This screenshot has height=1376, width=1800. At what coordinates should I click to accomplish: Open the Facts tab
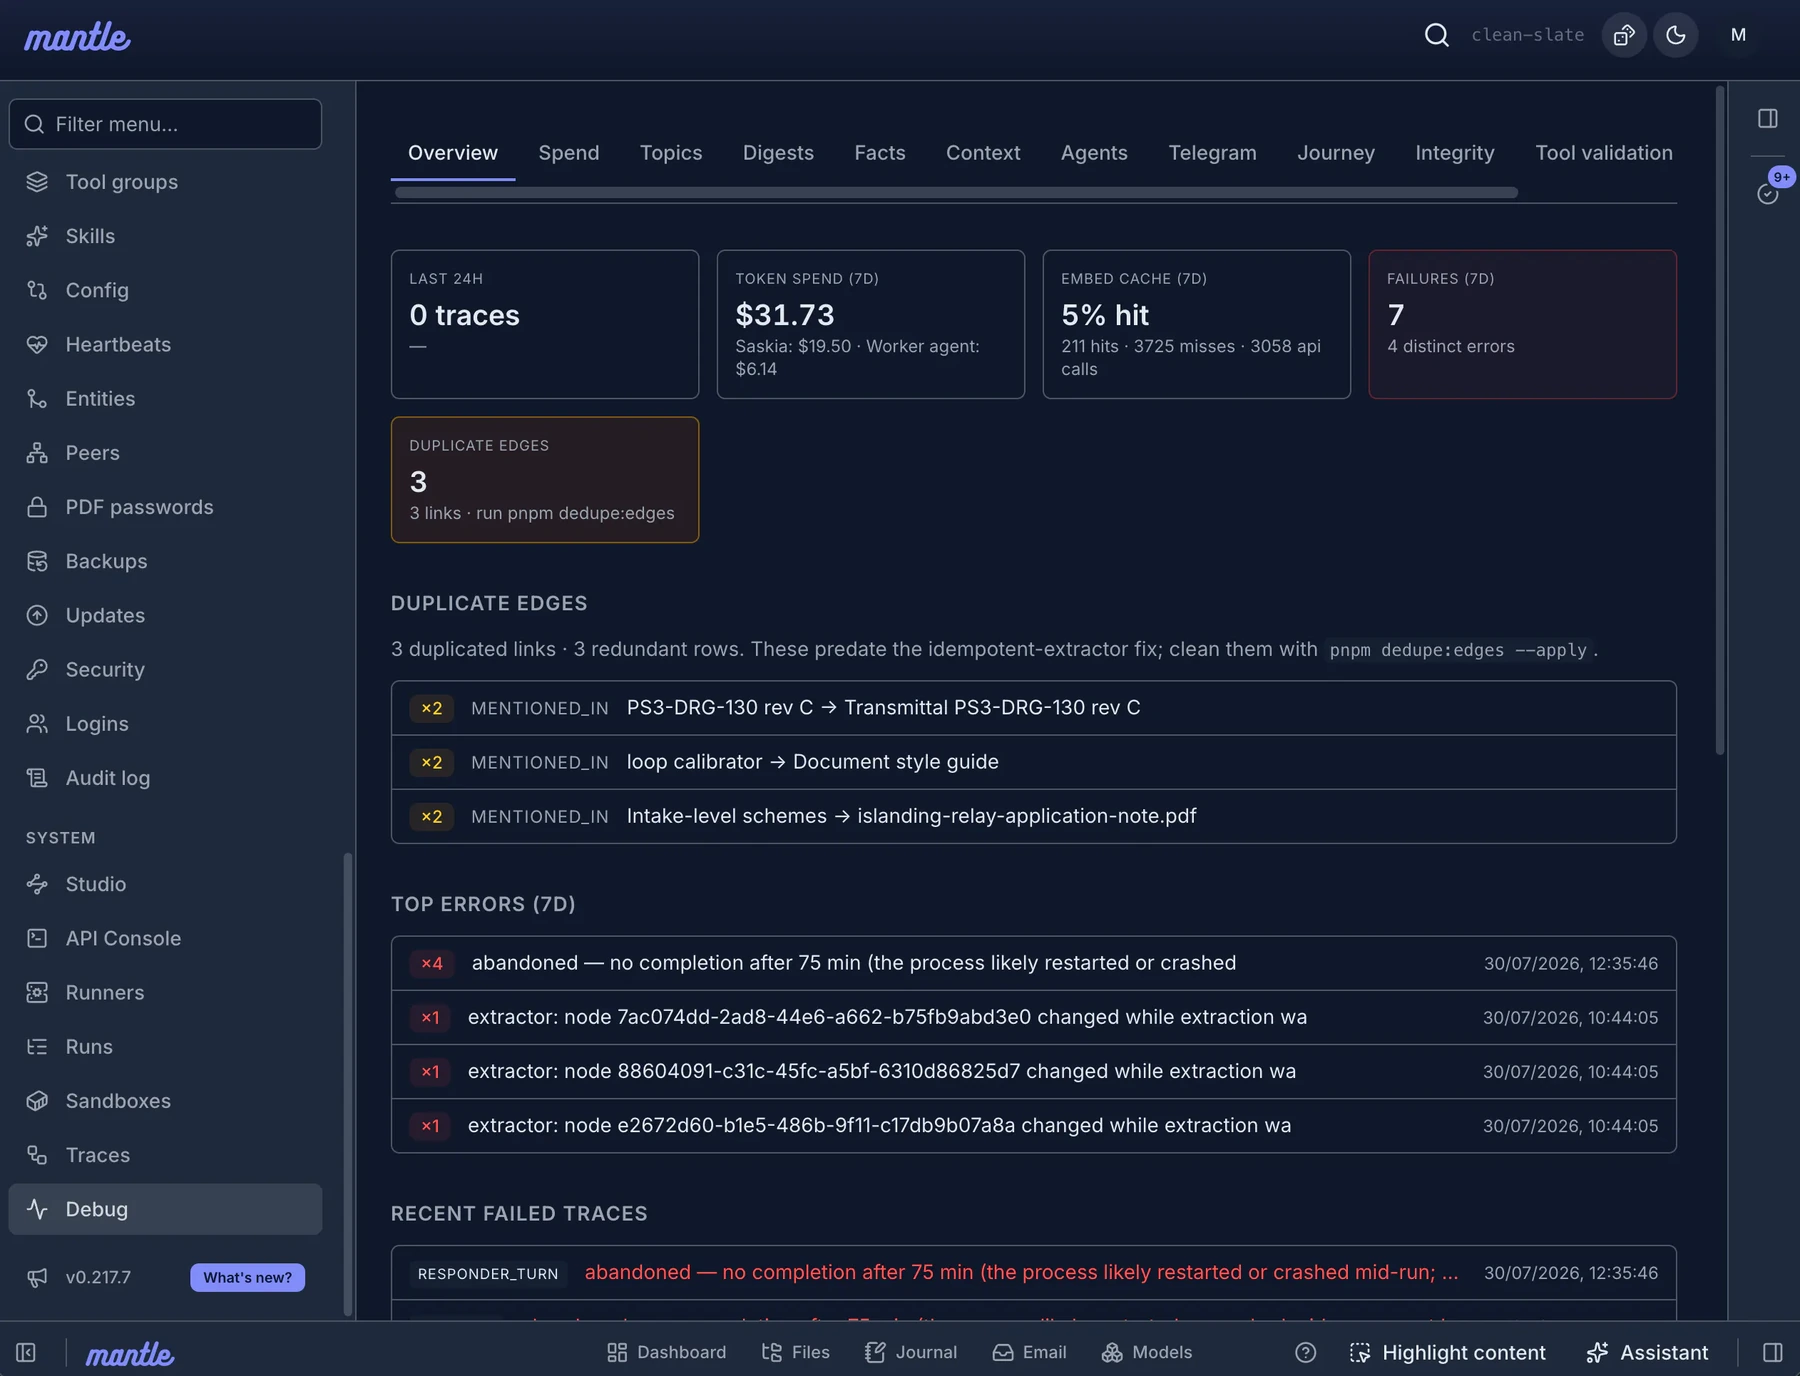880,153
